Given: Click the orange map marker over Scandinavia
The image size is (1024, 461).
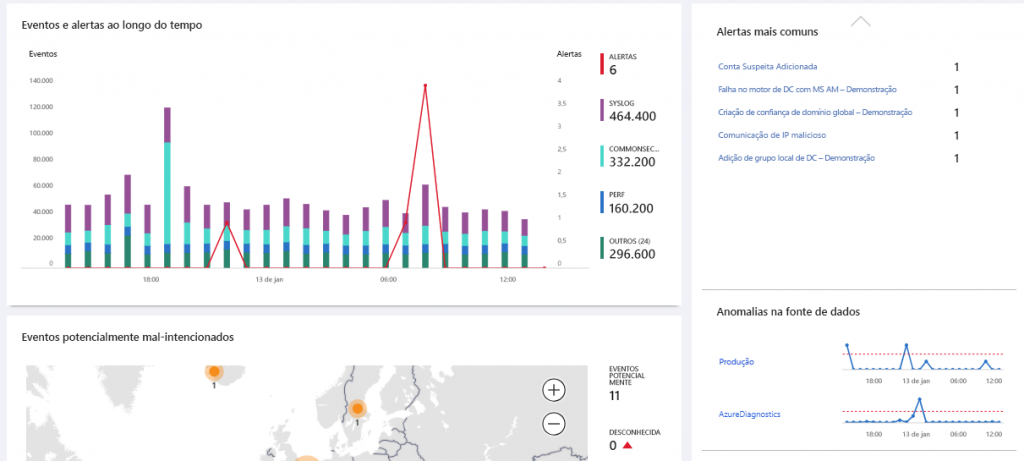Looking at the screenshot, I should (357, 407).
